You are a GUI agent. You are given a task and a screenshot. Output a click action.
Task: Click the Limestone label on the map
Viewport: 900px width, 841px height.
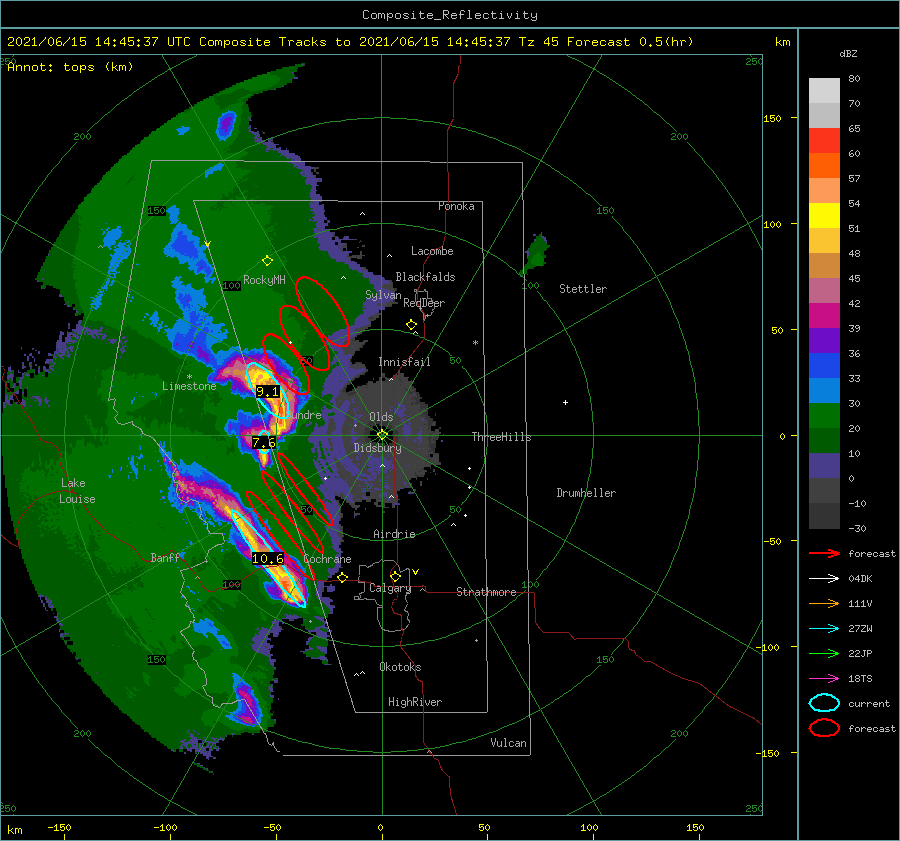click(x=189, y=386)
